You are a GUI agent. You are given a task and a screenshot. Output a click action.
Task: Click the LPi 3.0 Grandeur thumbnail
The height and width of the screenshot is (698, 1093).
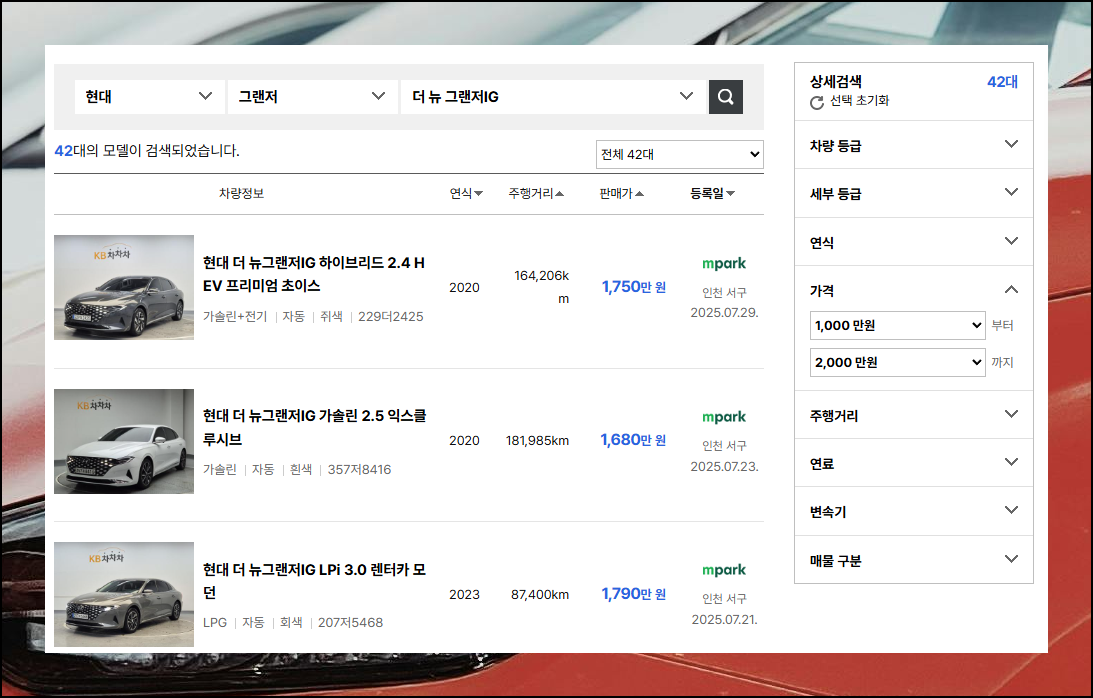coord(124,594)
